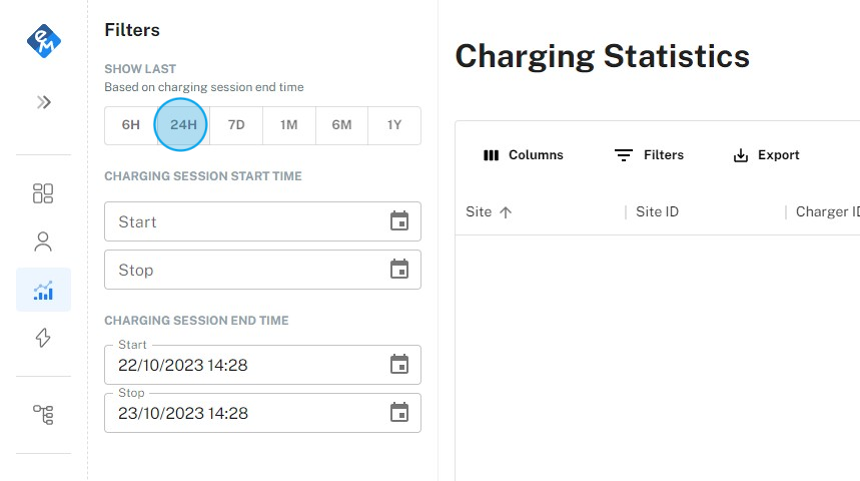
Task: Choose the 6M time range option
Action: pyautogui.click(x=342, y=125)
